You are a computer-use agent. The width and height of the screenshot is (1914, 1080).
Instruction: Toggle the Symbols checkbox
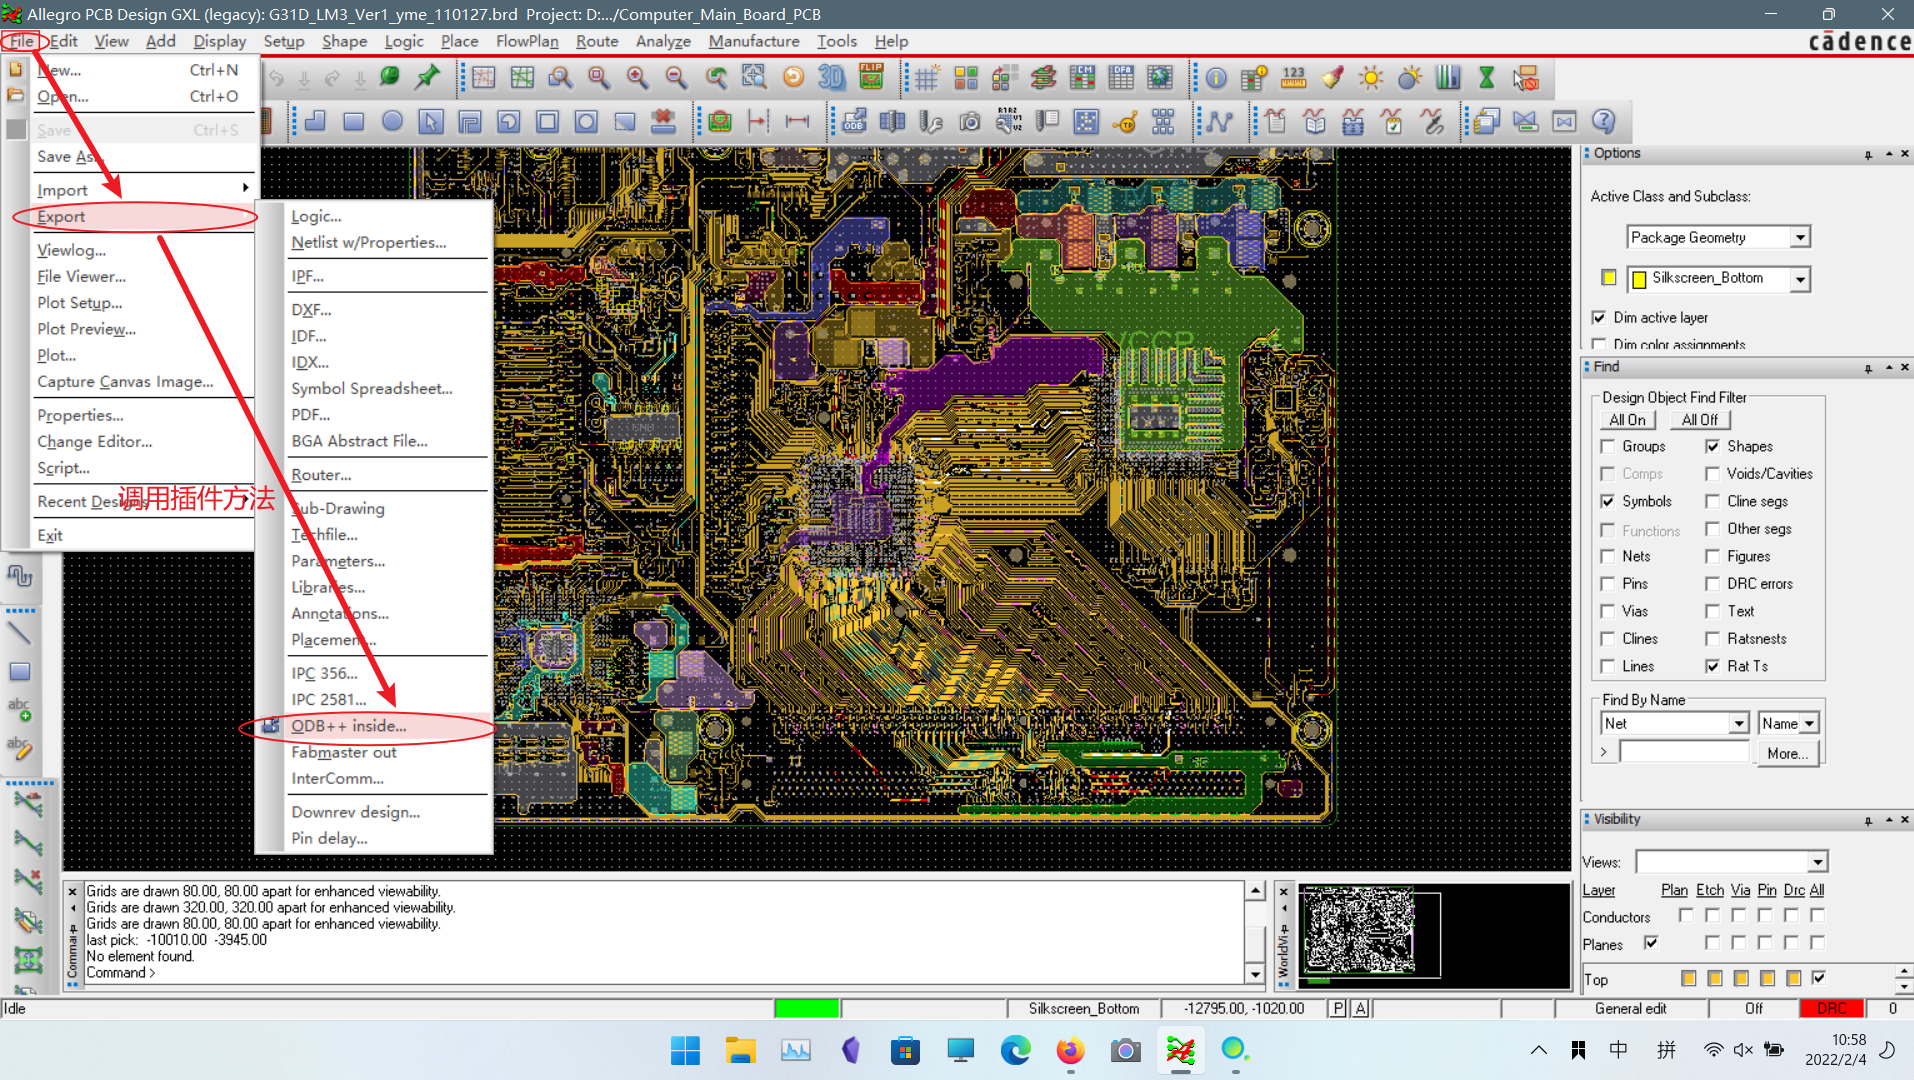point(1608,501)
